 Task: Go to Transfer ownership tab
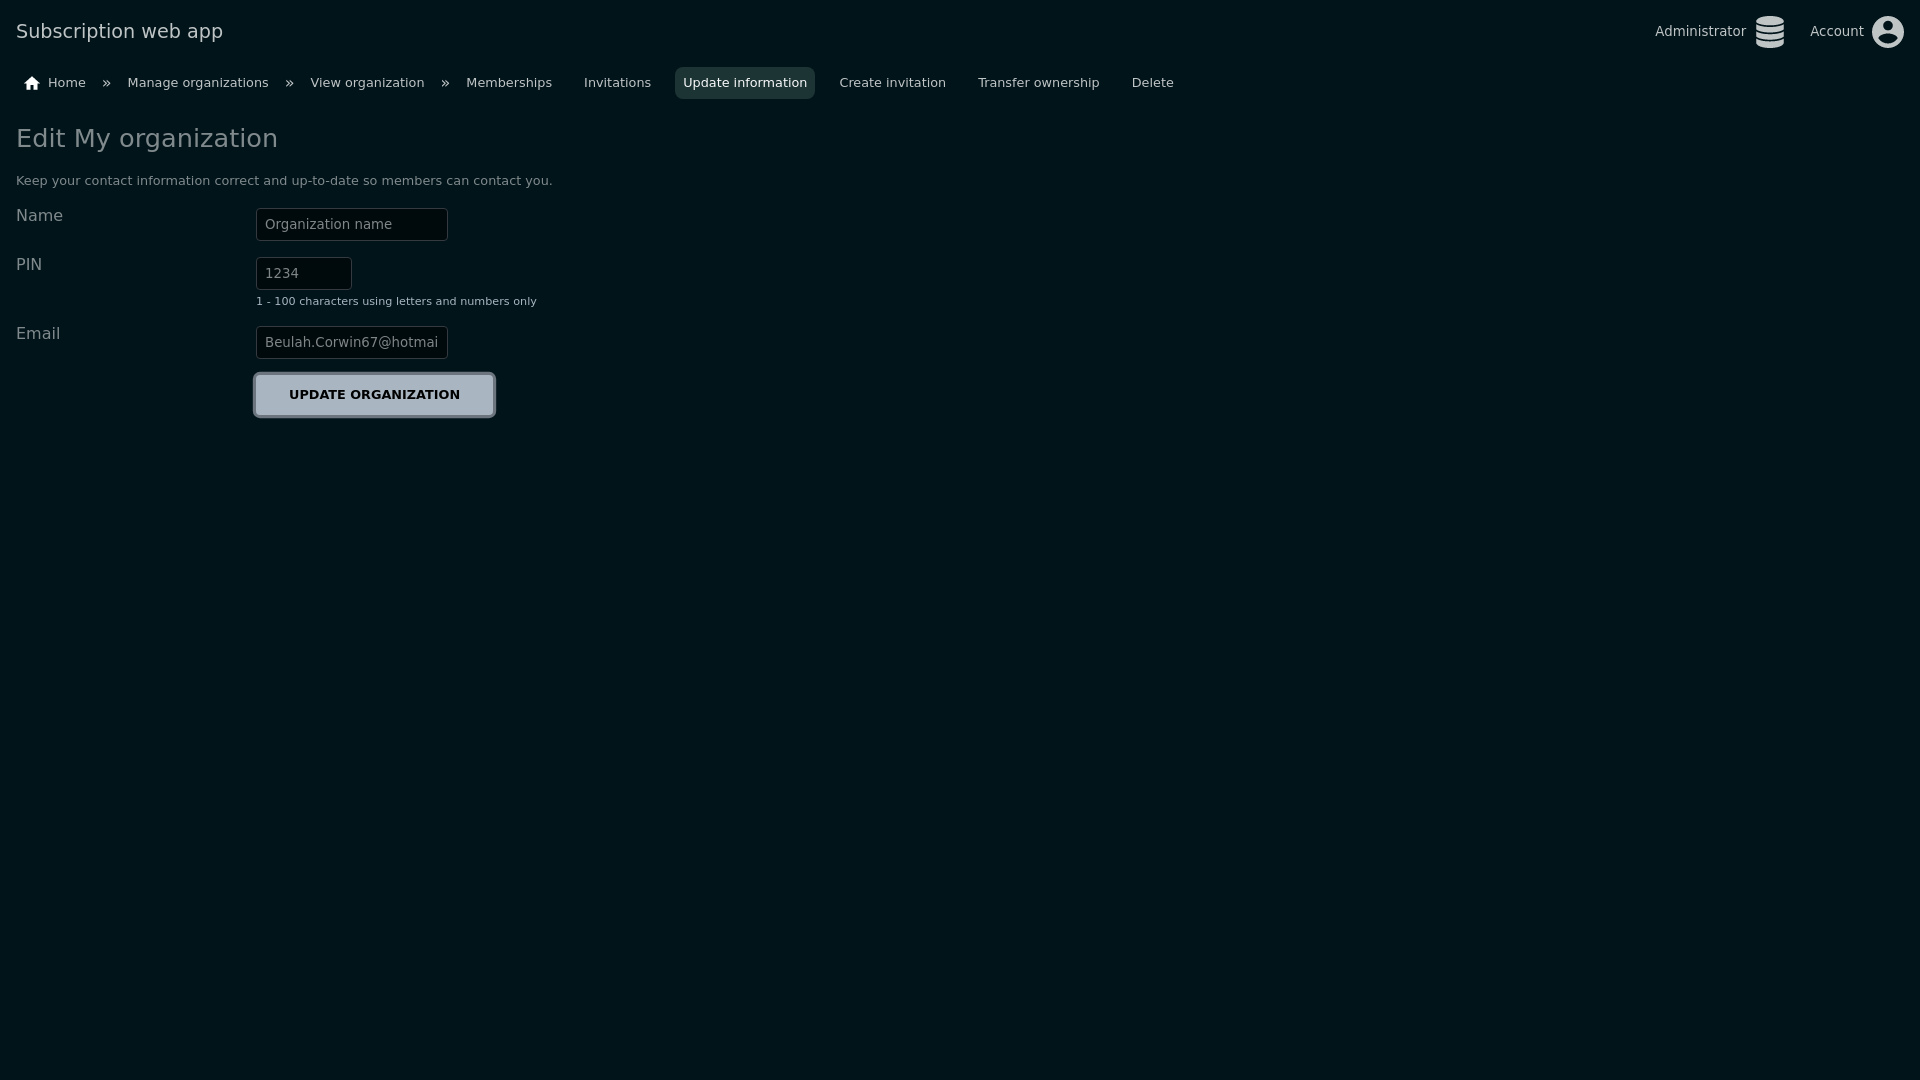click(1038, 83)
